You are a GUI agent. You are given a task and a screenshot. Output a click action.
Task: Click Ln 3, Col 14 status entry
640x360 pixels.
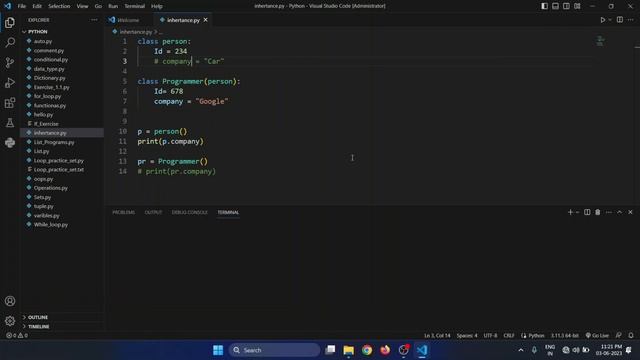point(437,336)
